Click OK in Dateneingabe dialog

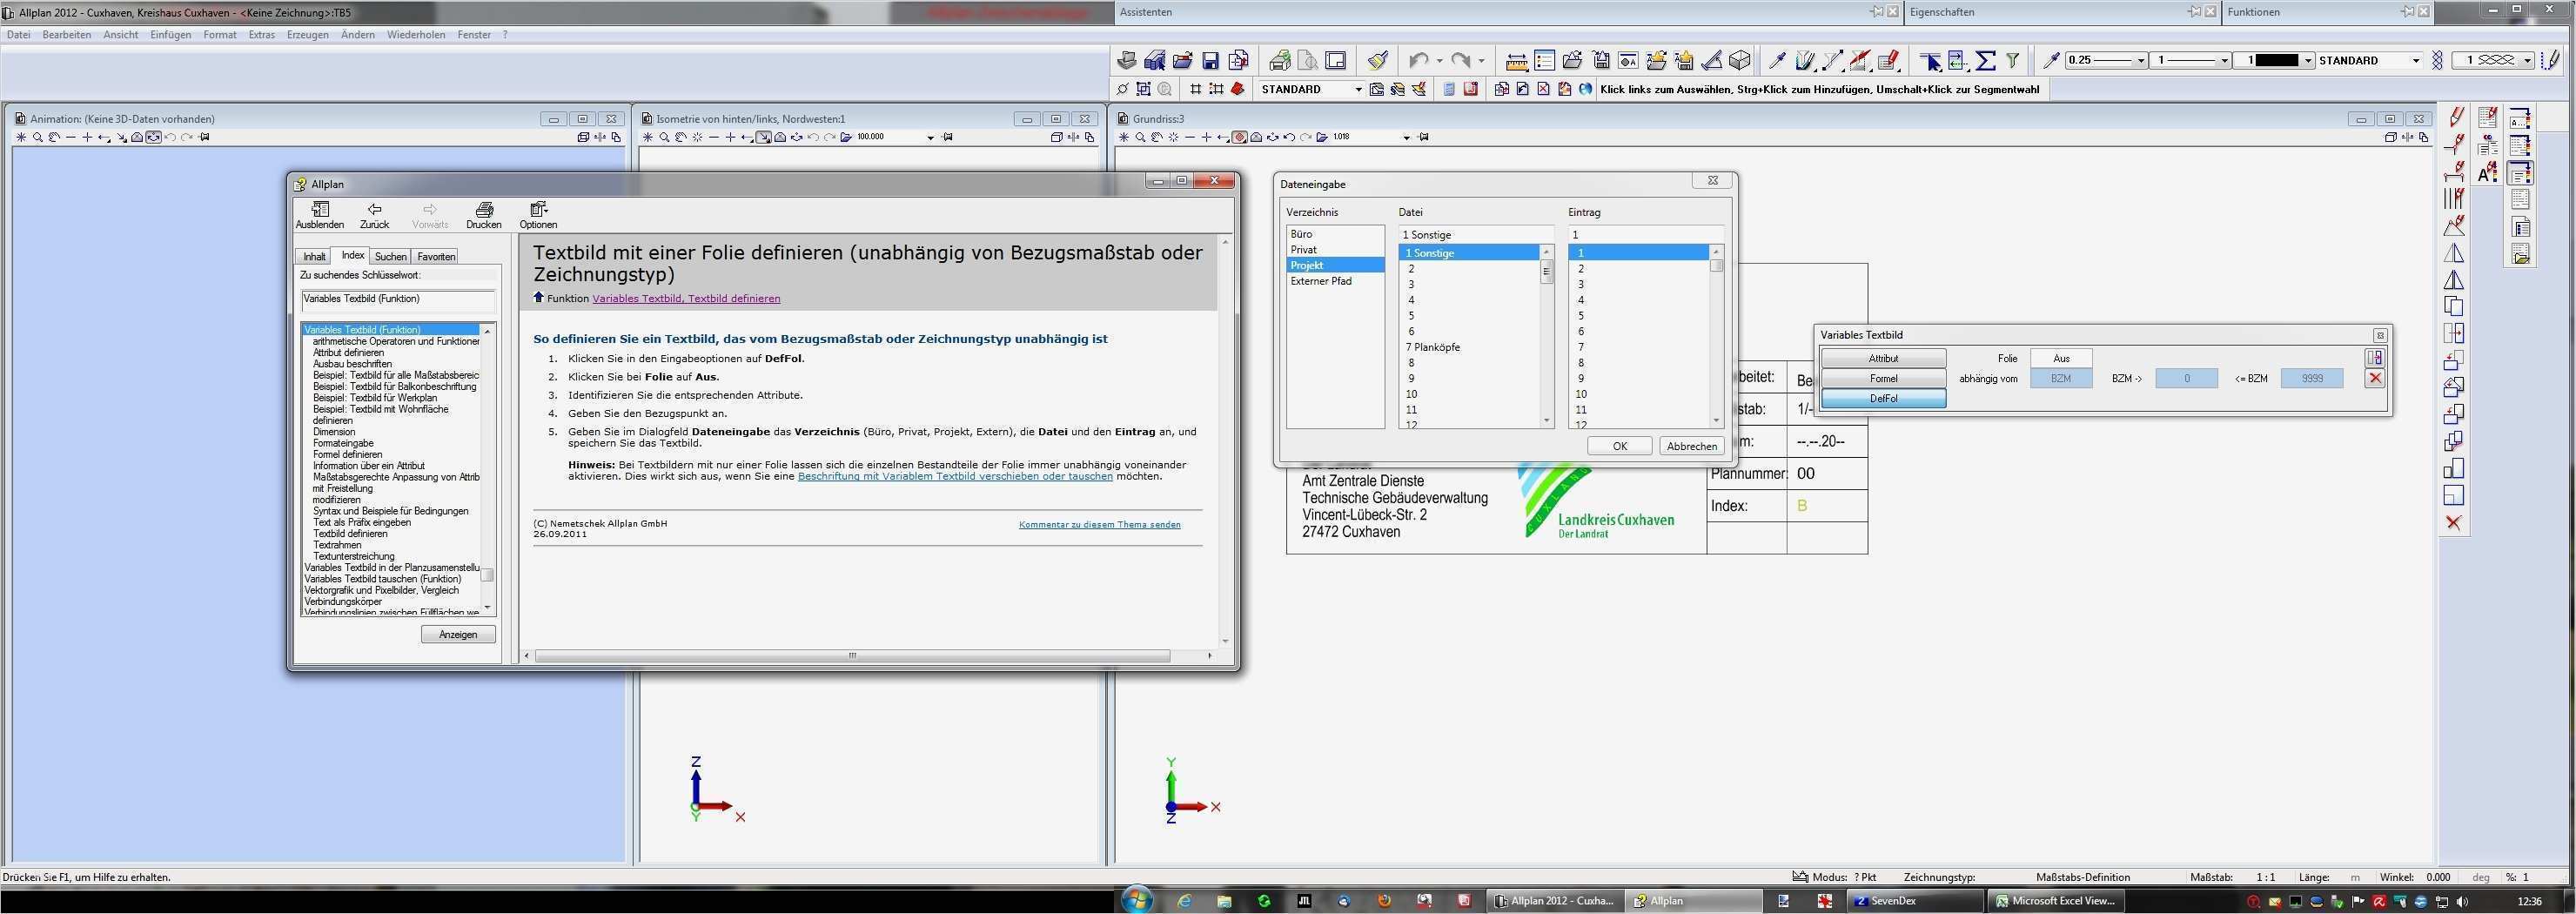(1619, 446)
